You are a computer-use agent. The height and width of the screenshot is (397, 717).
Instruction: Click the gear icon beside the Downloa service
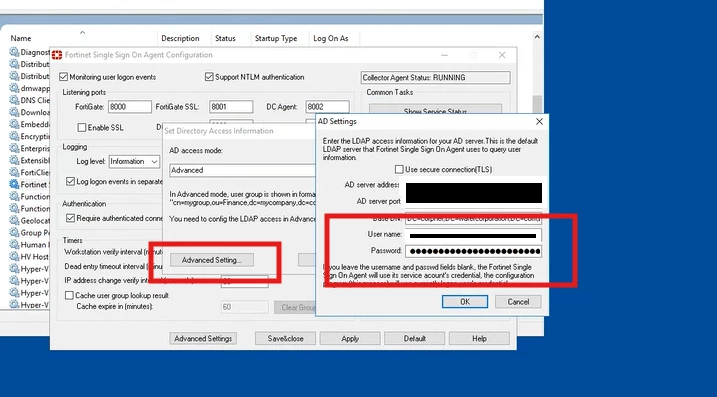click(x=14, y=112)
